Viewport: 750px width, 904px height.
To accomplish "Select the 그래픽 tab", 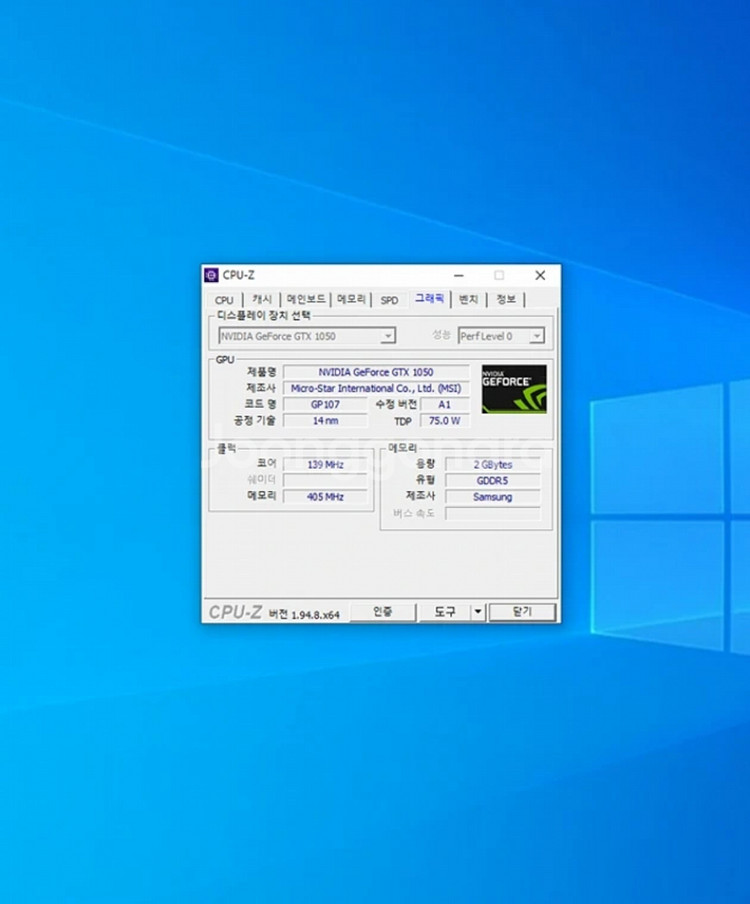I will click(429, 298).
